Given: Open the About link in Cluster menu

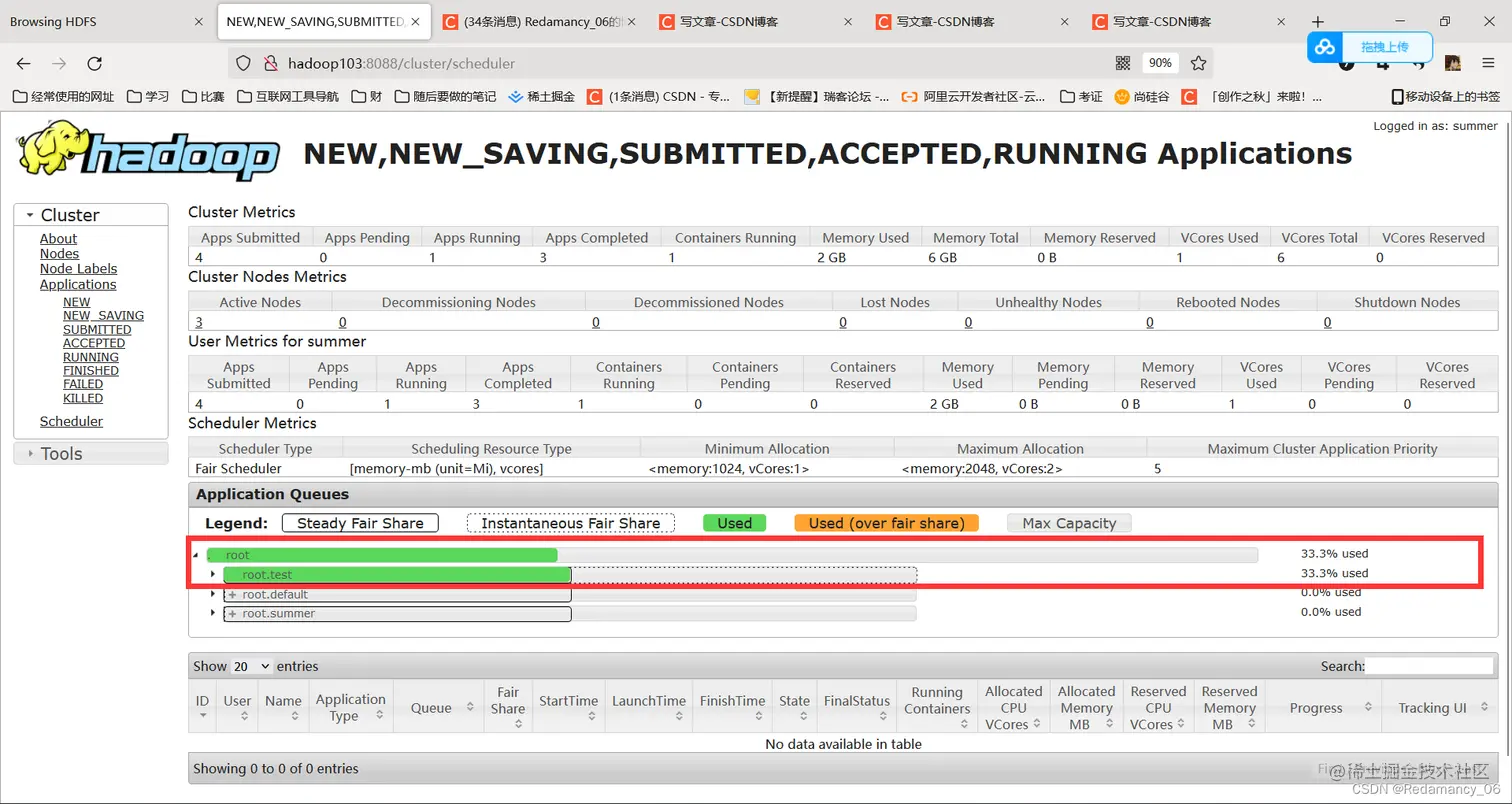Looking at the screenshot, I should tap(58, 238).
